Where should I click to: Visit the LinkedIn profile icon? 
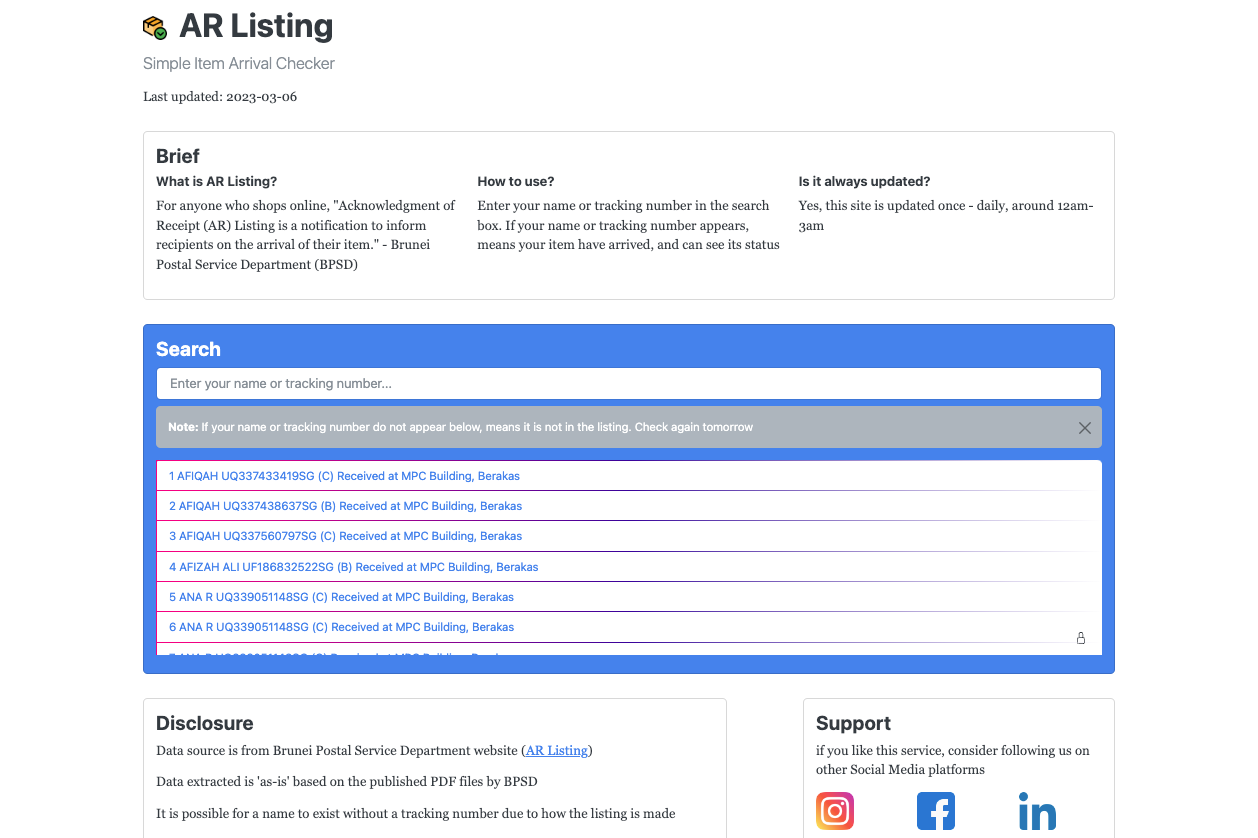(x=1037, y=812)
